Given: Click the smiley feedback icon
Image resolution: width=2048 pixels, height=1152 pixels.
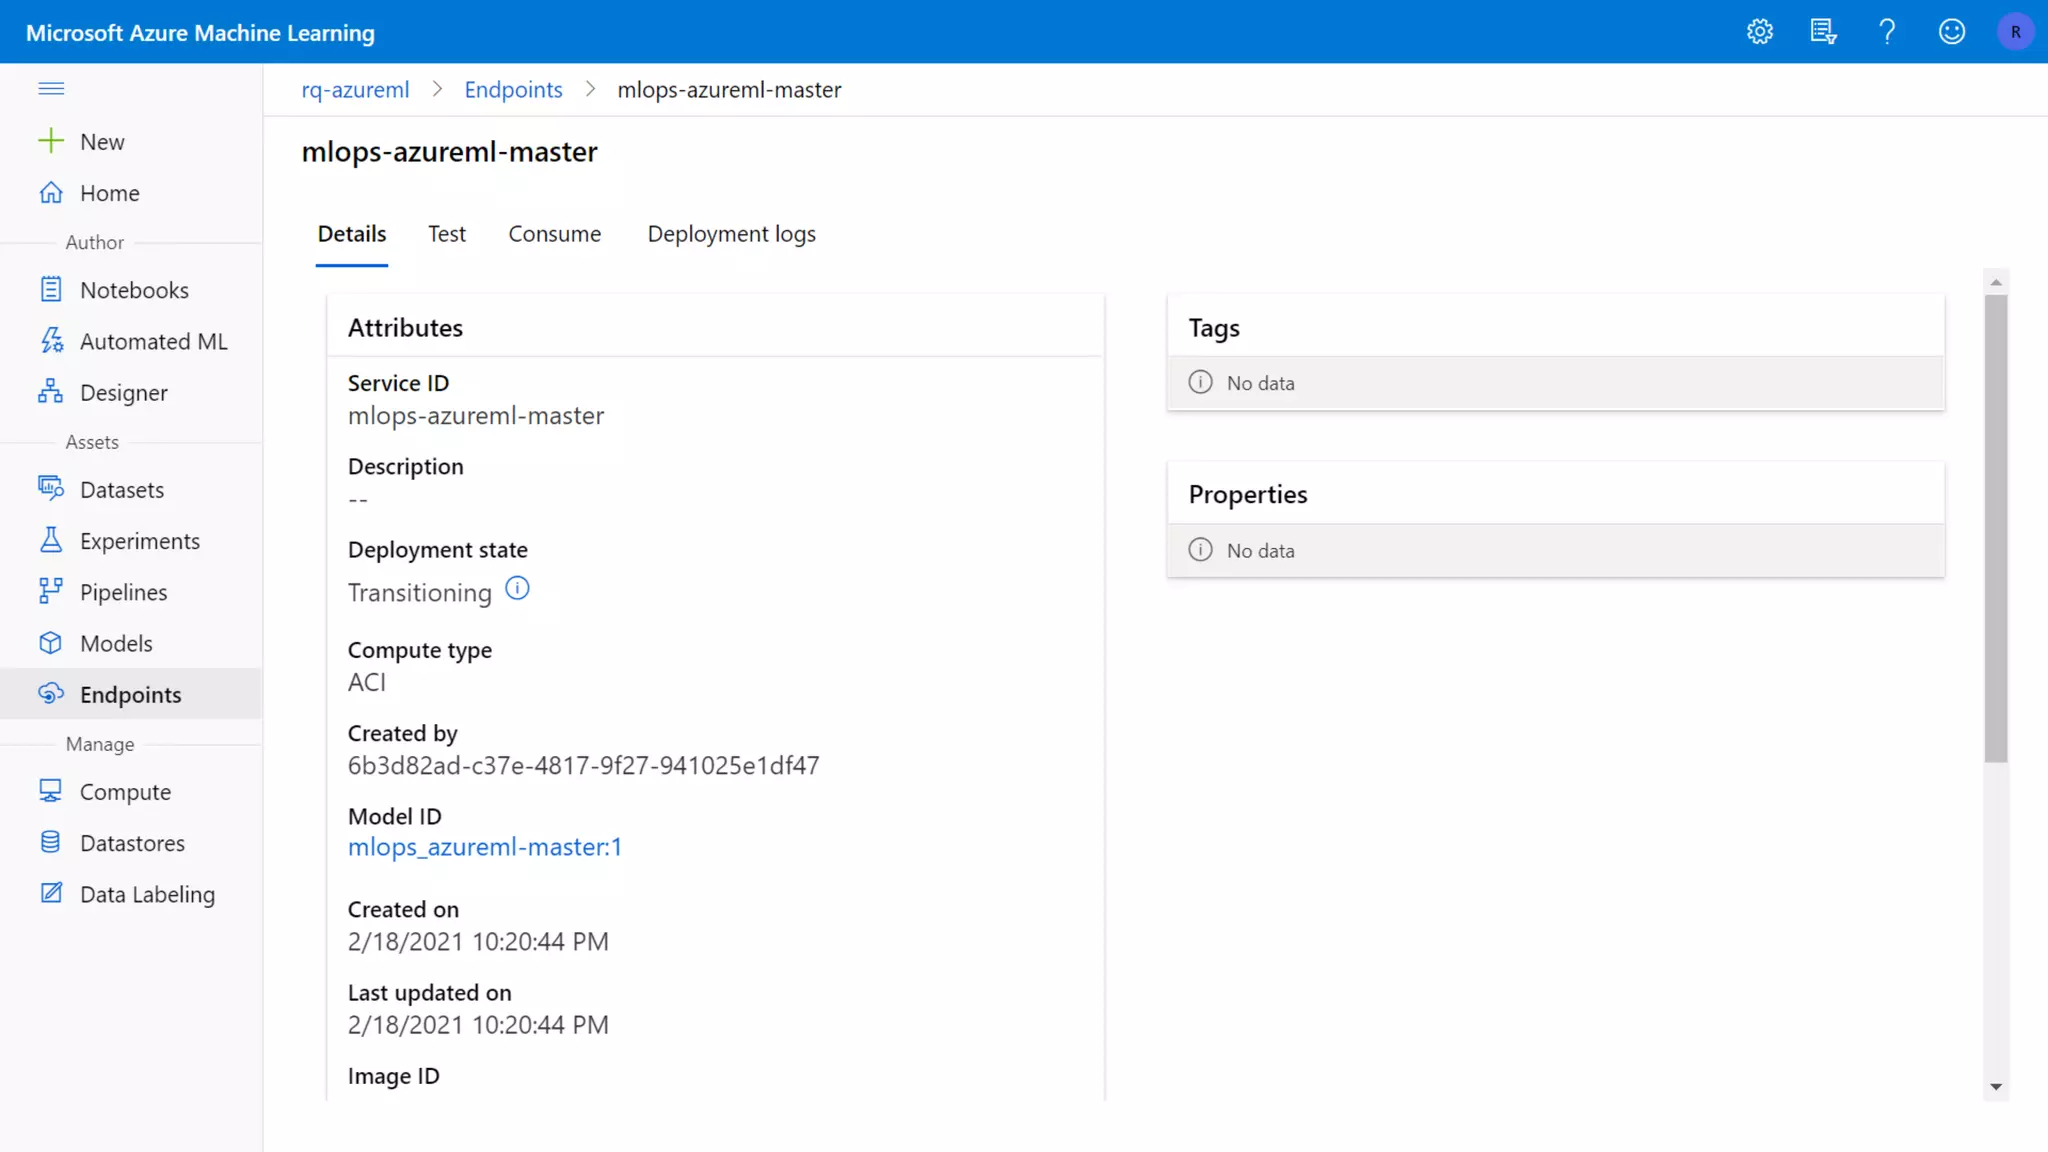Looking at the screenshot, I should click(x=1951, y=32).
